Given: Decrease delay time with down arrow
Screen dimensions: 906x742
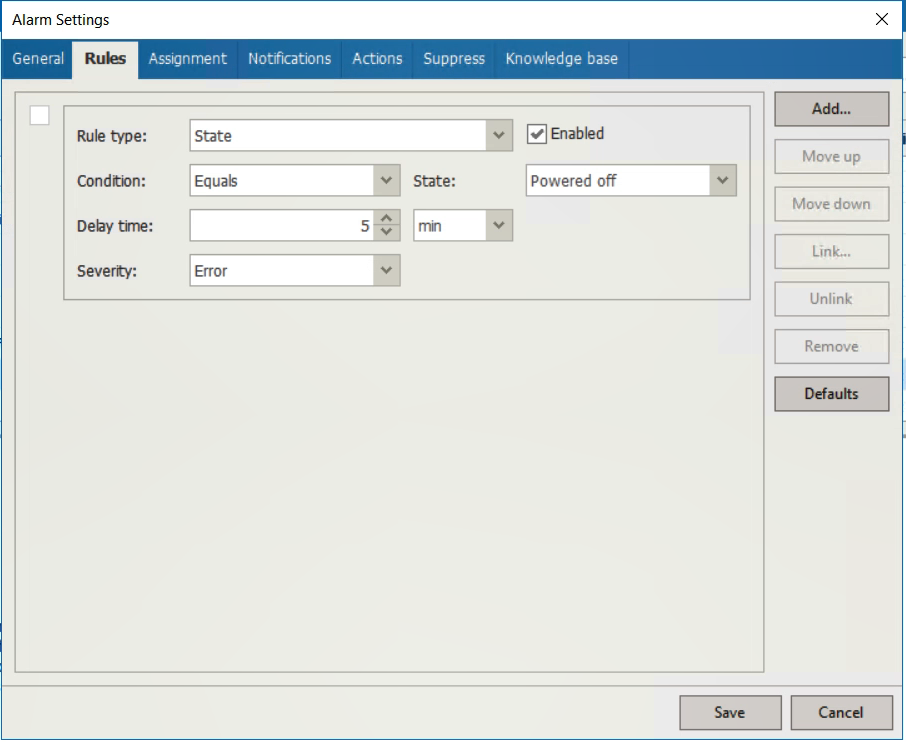Looking at the screenshot, I should (387, 232).
